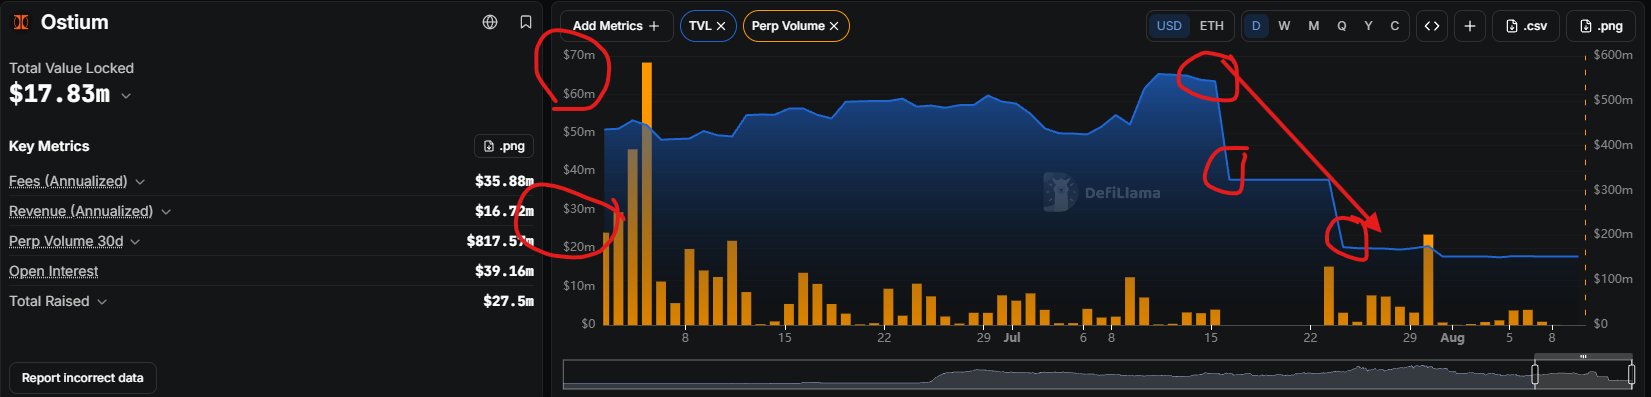Click the chart range overview bar
This screenshot has height=397, width=1651.
1098,375
